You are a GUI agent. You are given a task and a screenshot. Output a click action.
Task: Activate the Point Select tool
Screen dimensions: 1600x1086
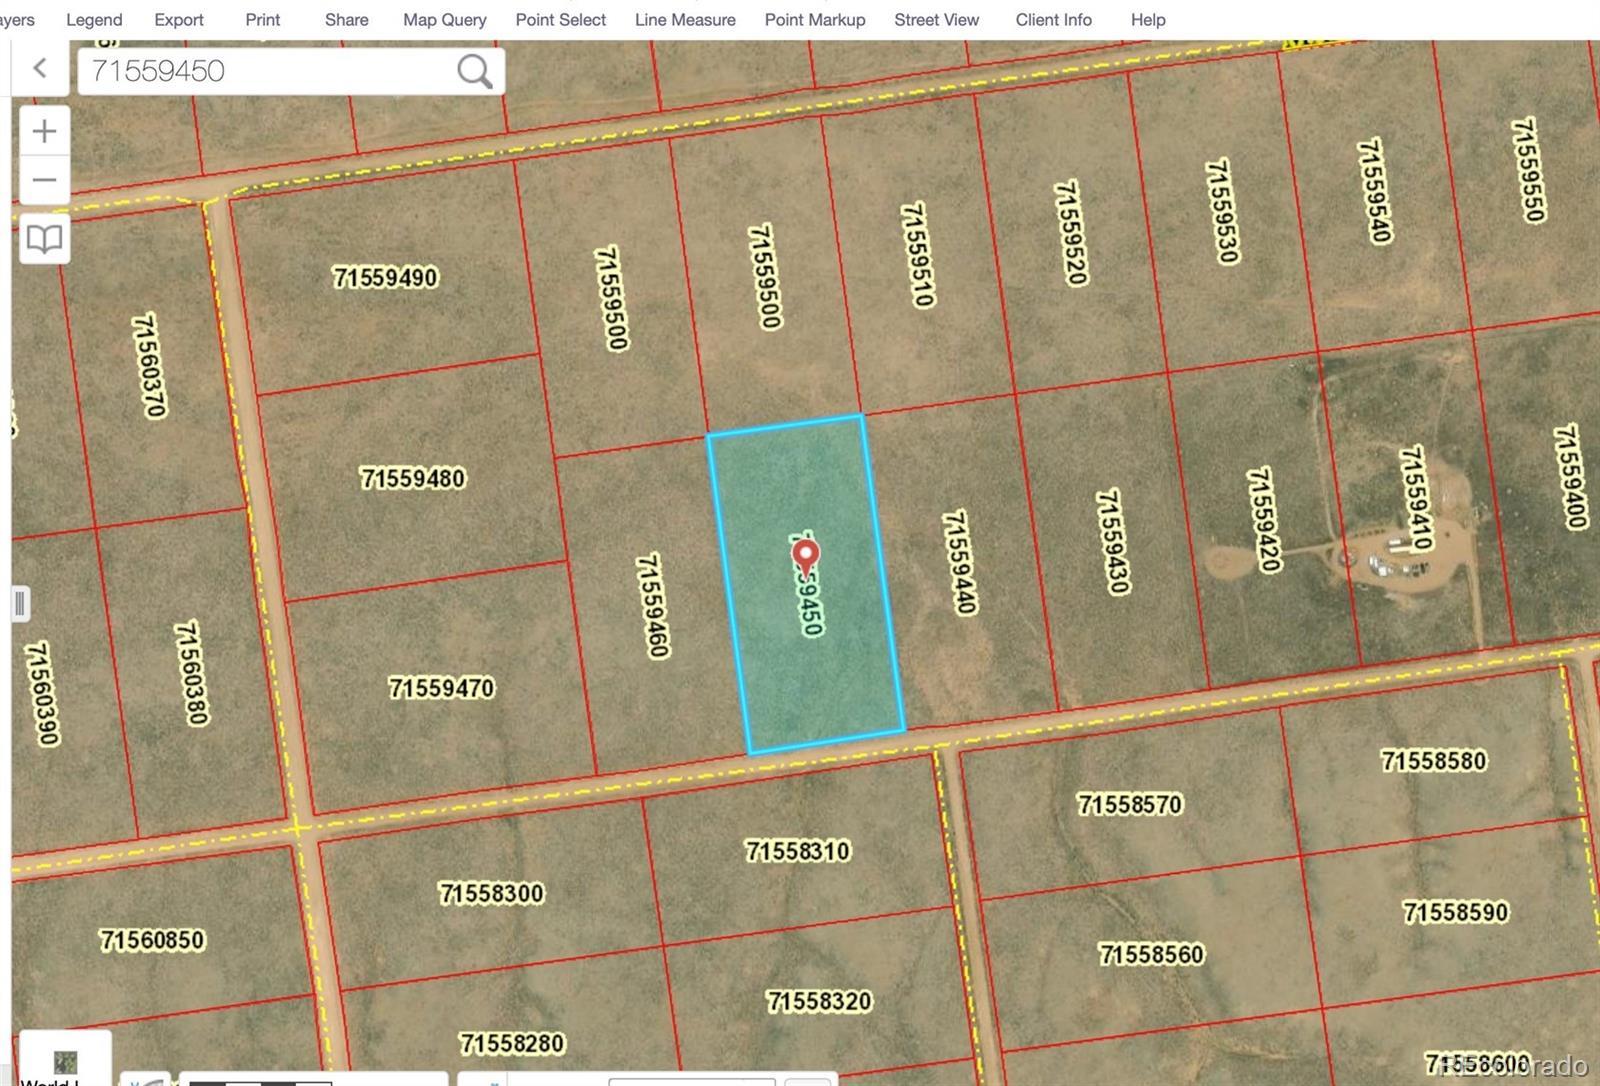tap(560, 20)
